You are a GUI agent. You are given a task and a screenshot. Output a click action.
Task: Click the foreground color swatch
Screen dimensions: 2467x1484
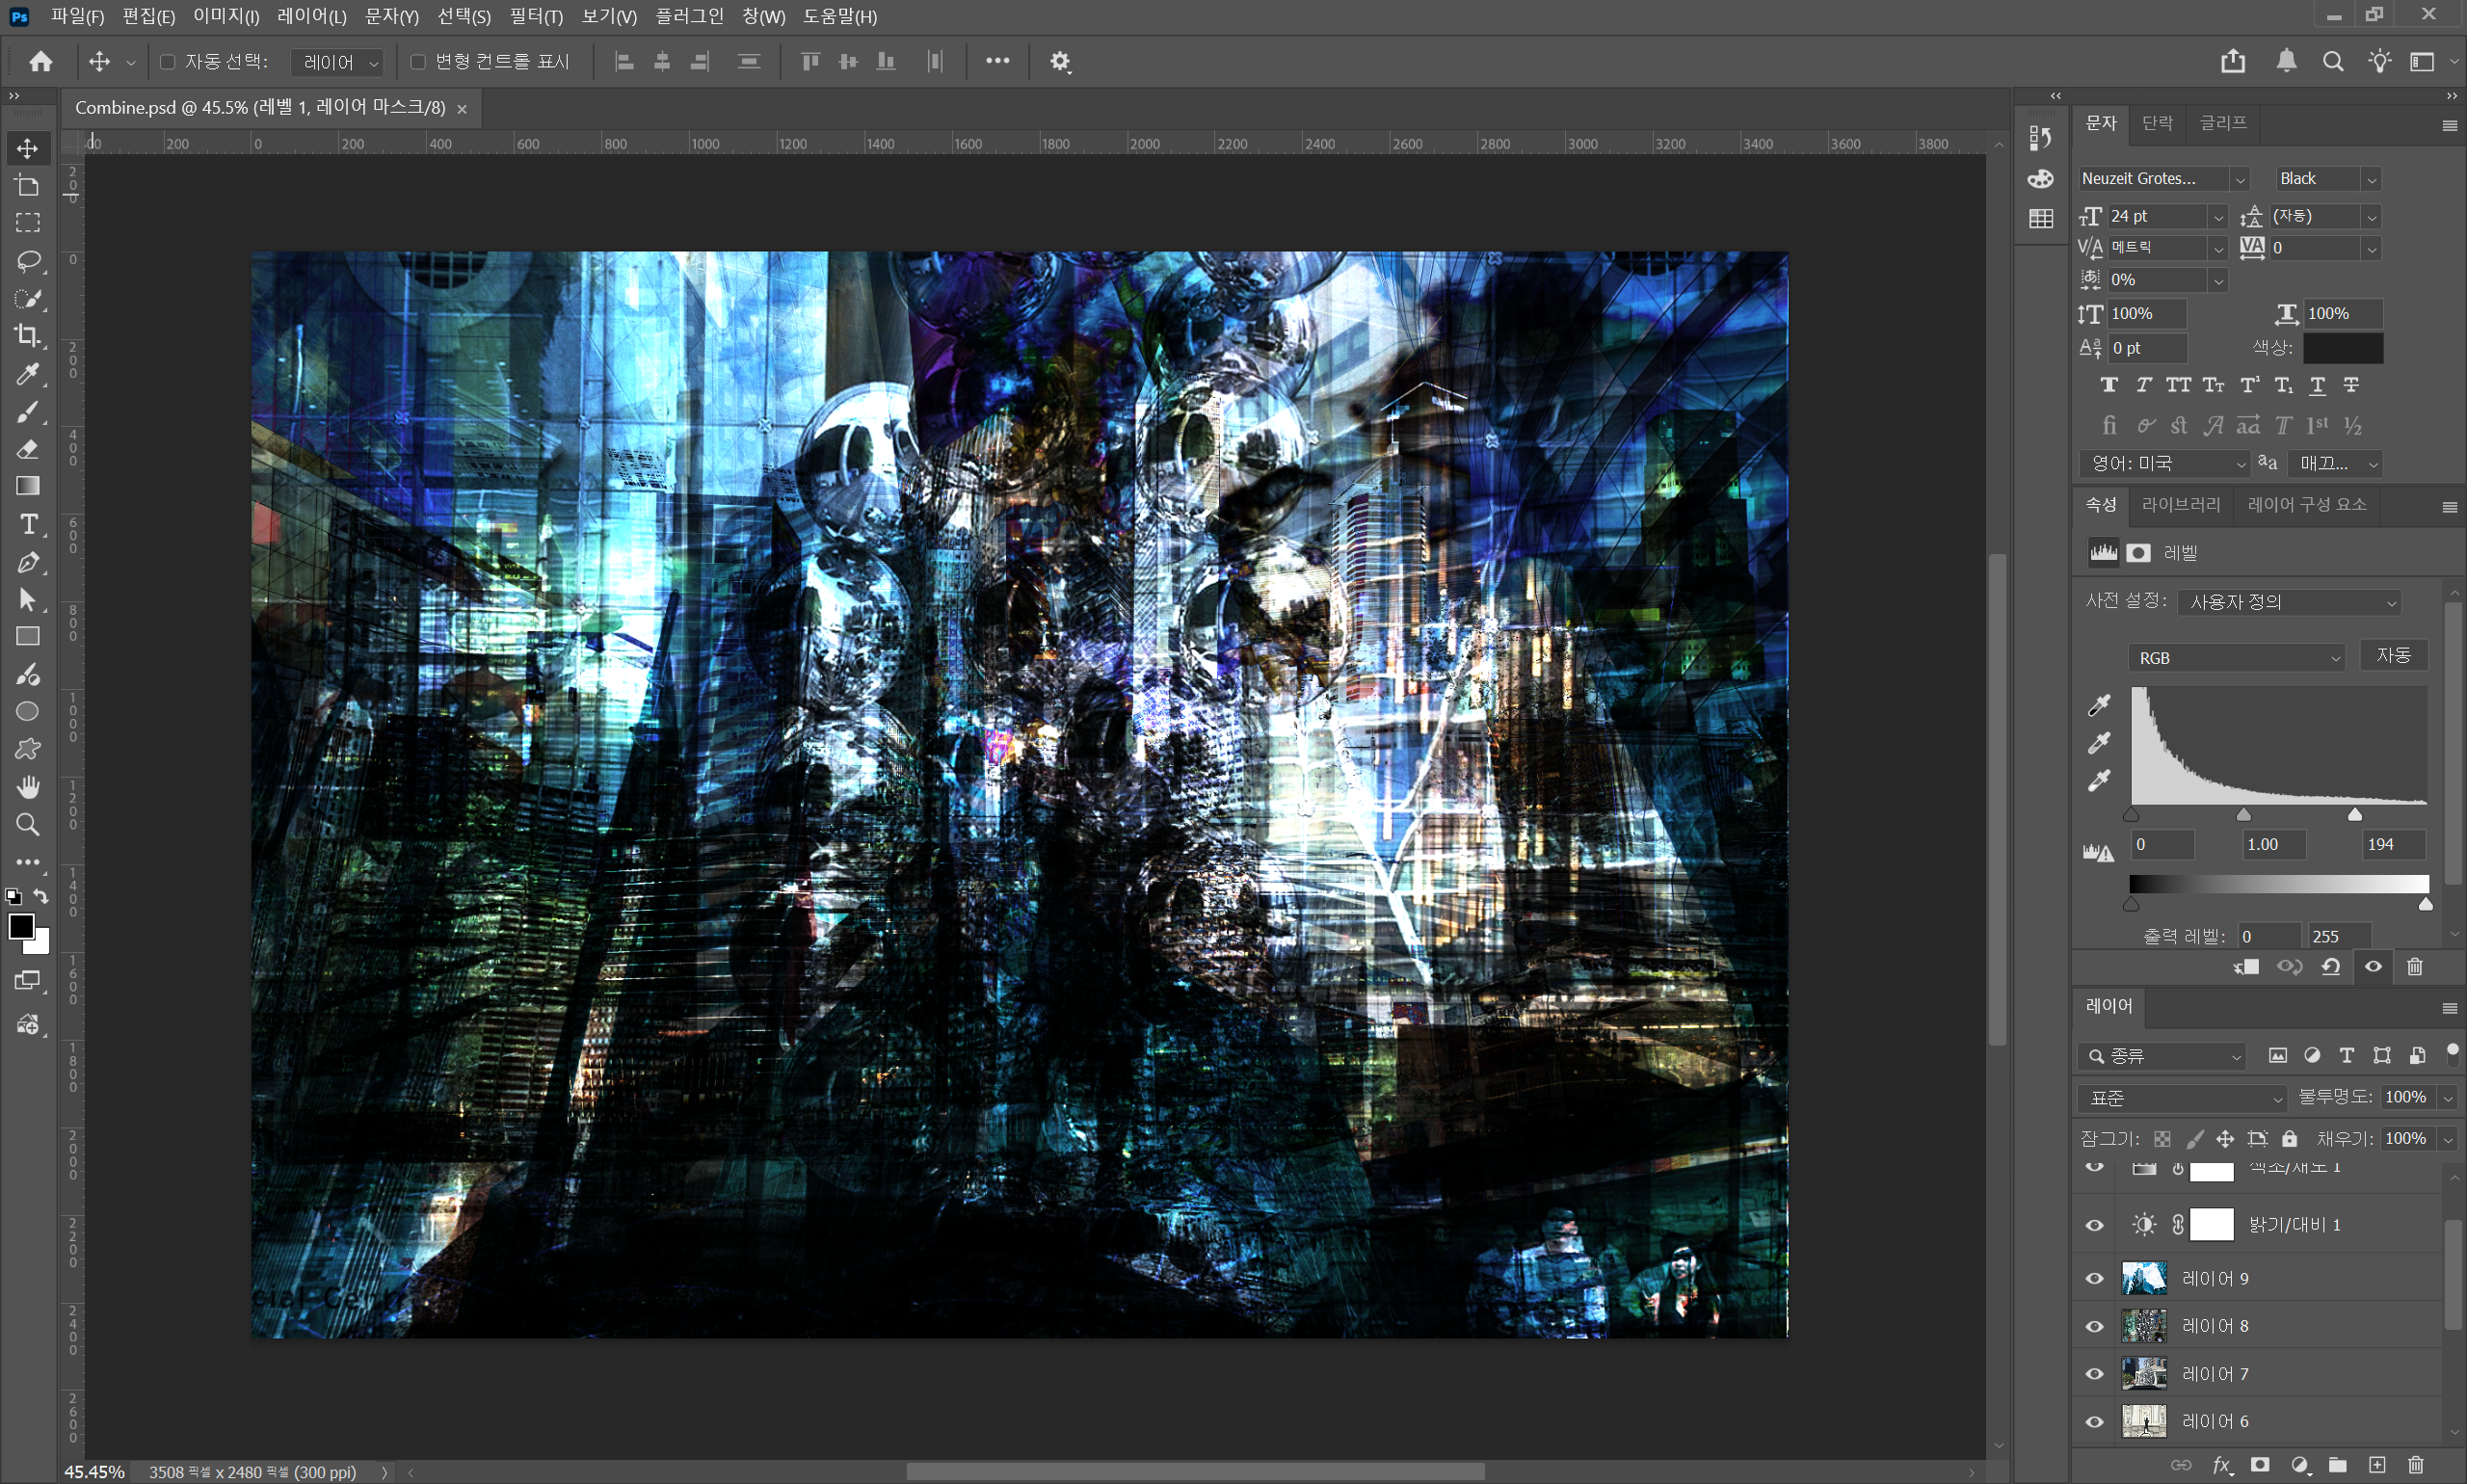pyautogui.click(x=24, y=928)
